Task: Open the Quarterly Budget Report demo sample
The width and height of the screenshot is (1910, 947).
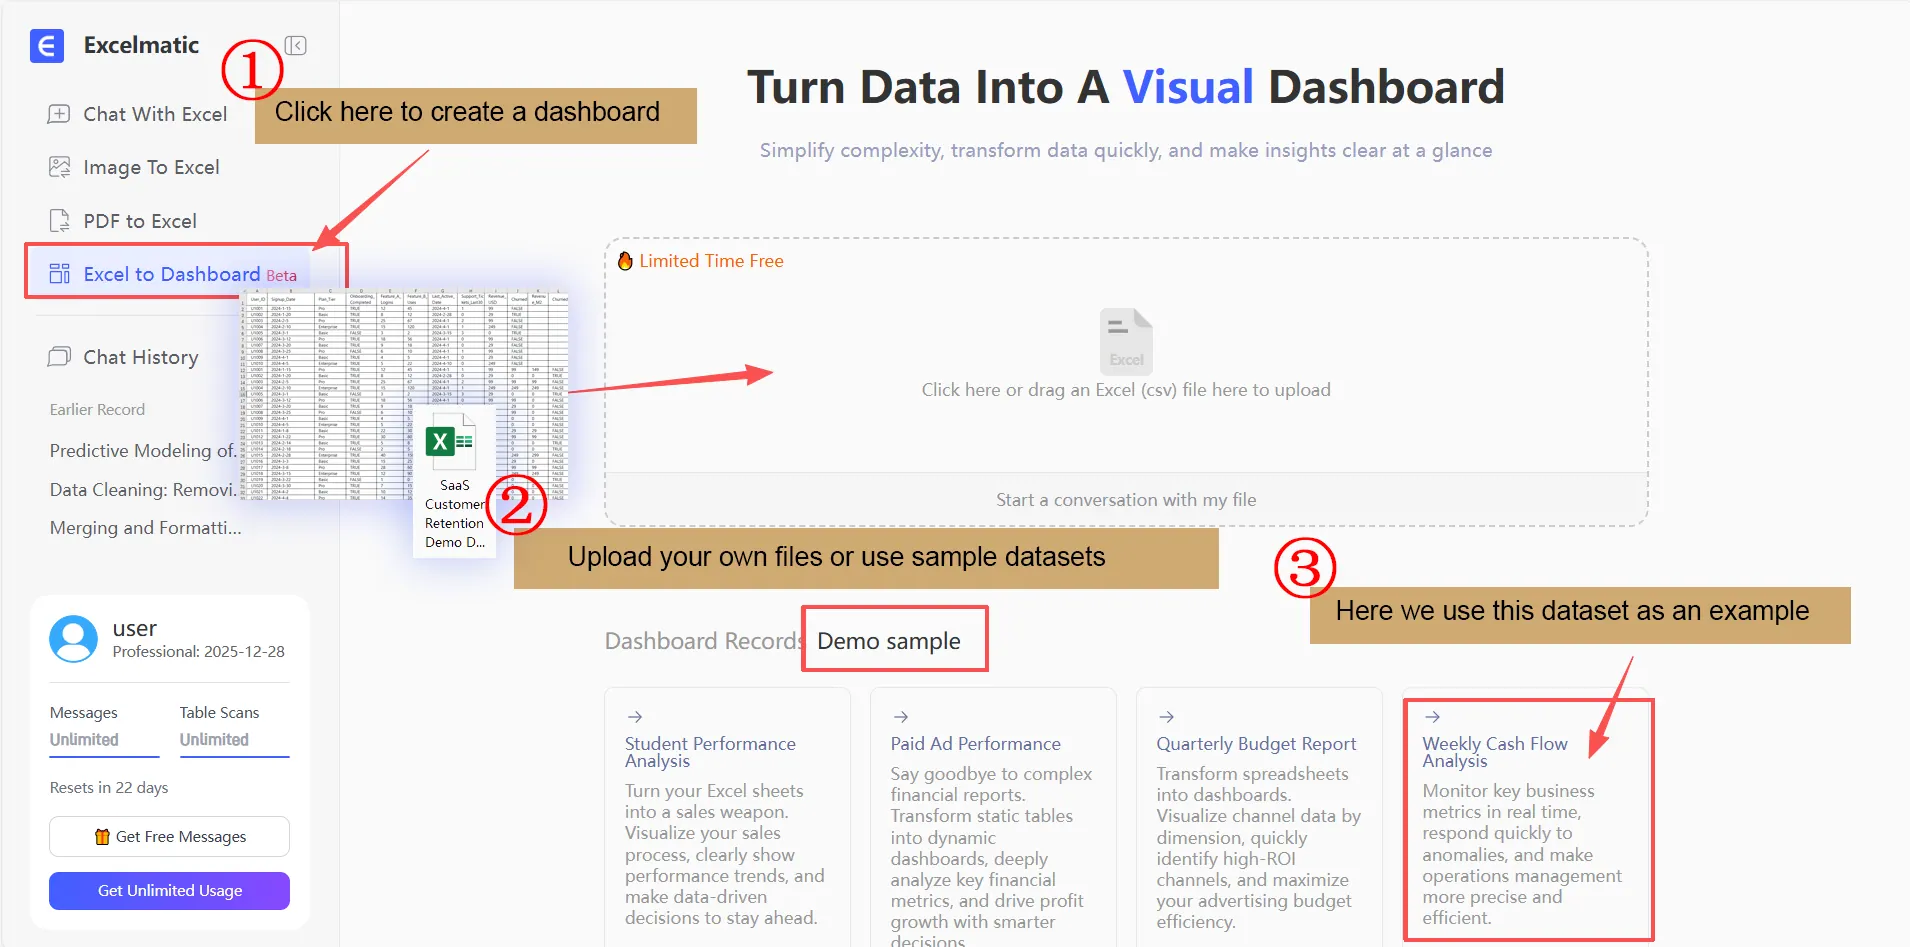Action: point(1167,716)
